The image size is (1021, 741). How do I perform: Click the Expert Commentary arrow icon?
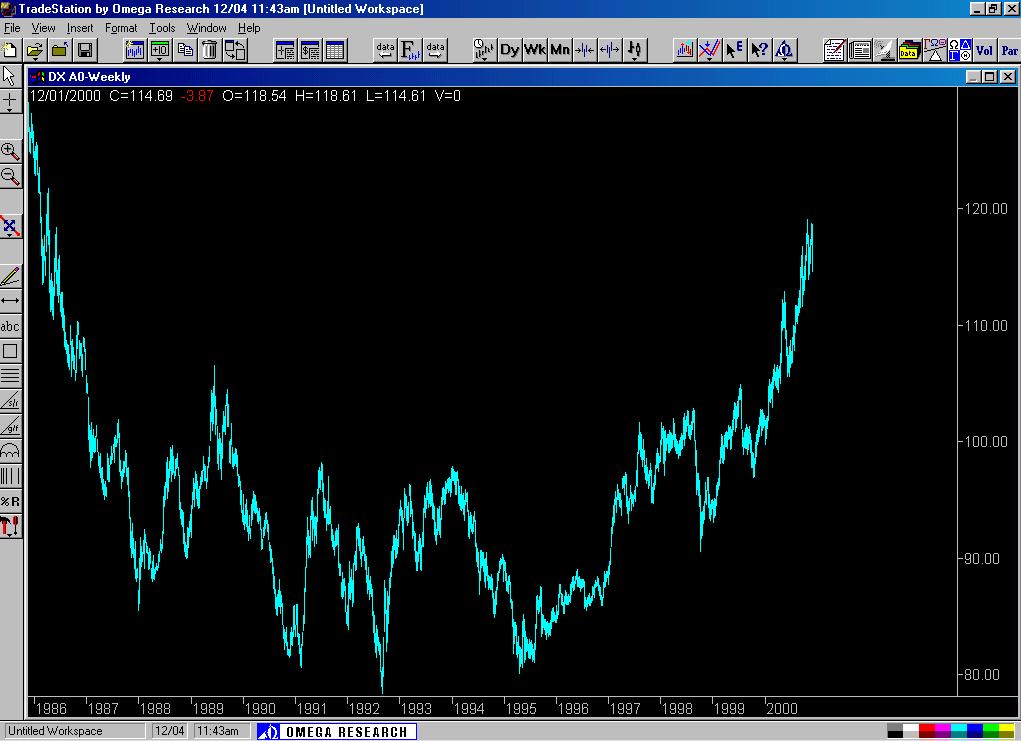(735, 49)
